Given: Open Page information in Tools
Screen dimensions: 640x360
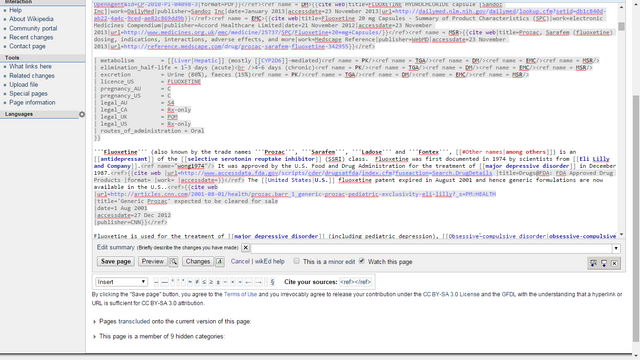Looking at the screenshot, I should 32,103.
